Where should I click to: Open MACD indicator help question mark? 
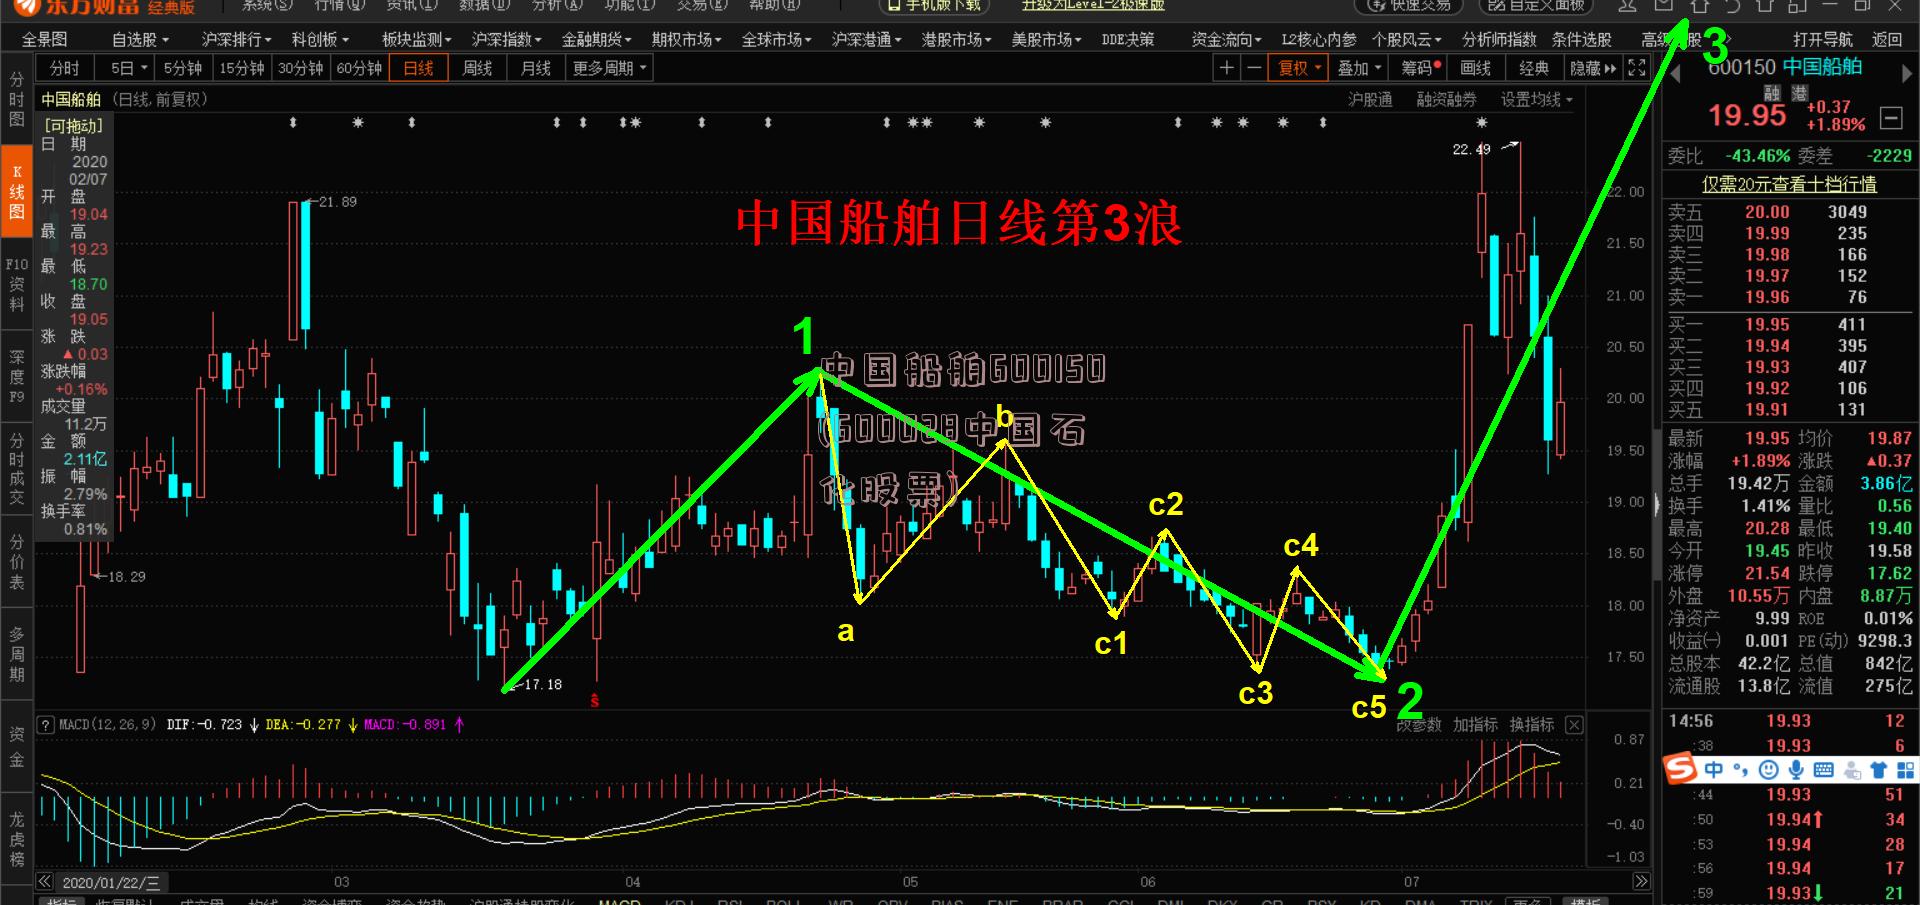45,725
